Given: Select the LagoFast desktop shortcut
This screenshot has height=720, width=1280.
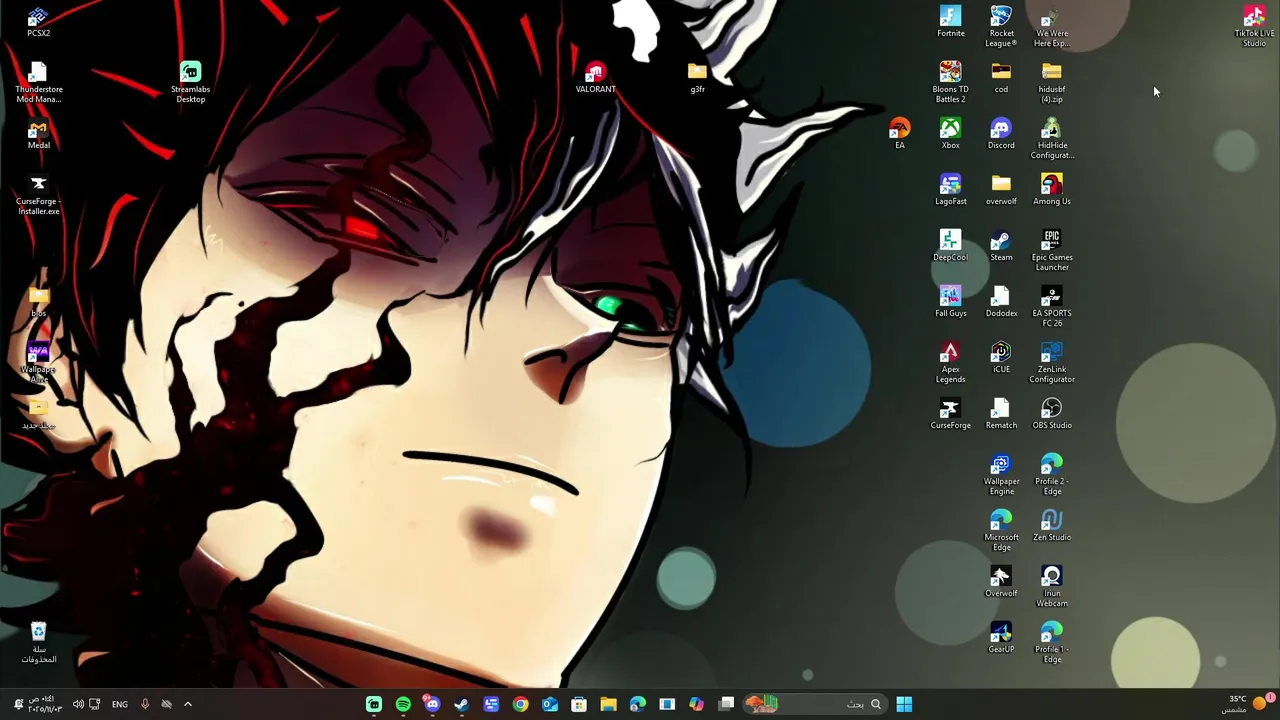Looking at the screenshot, I should (950, 191).
